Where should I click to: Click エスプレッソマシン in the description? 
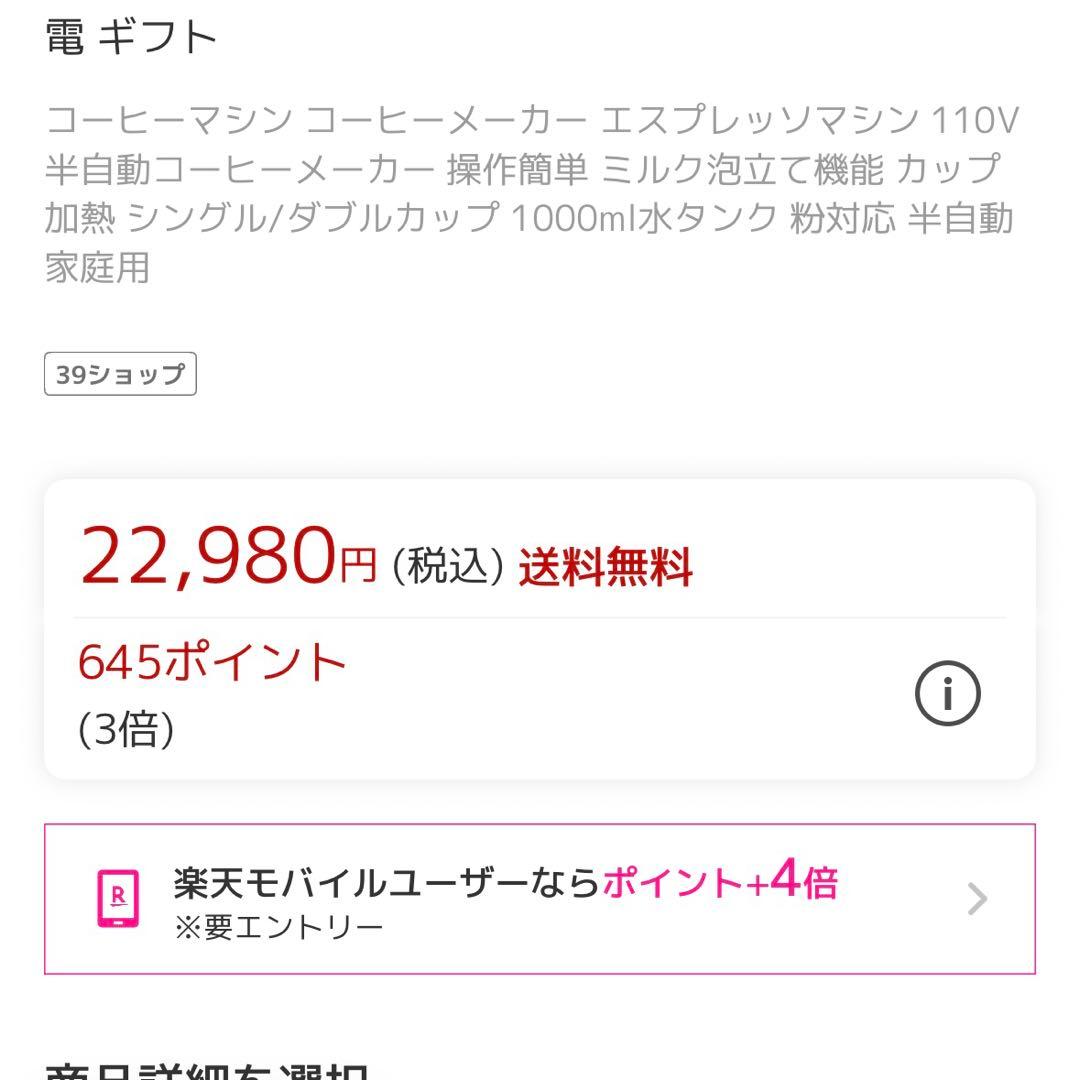tap(759, 122)
